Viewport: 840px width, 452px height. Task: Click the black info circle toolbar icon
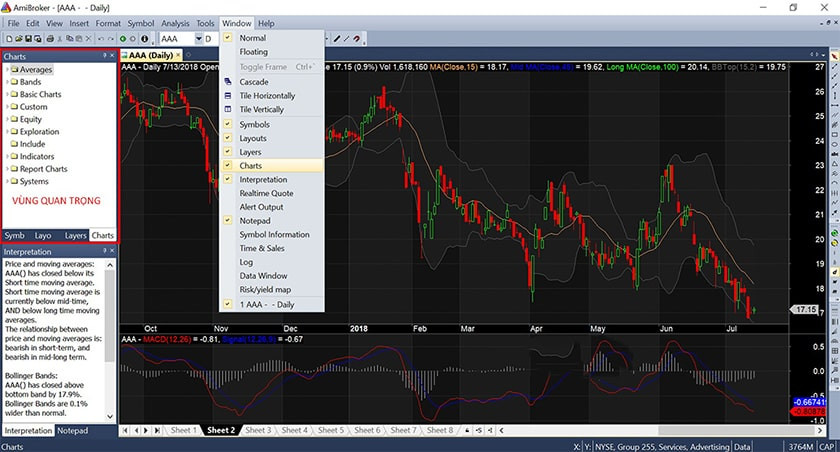tap(145, 38)
